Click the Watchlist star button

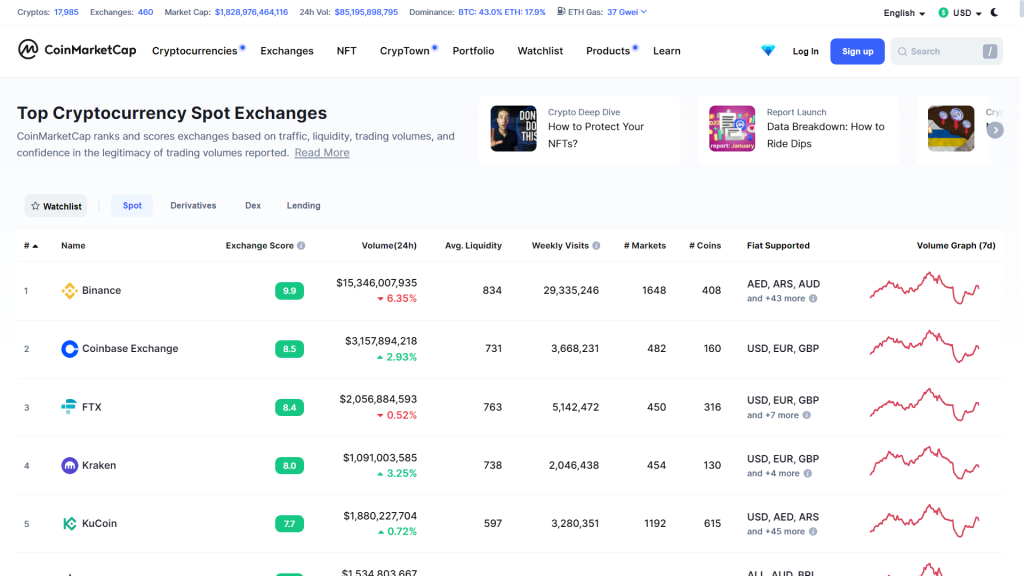[x=56, y=206]
